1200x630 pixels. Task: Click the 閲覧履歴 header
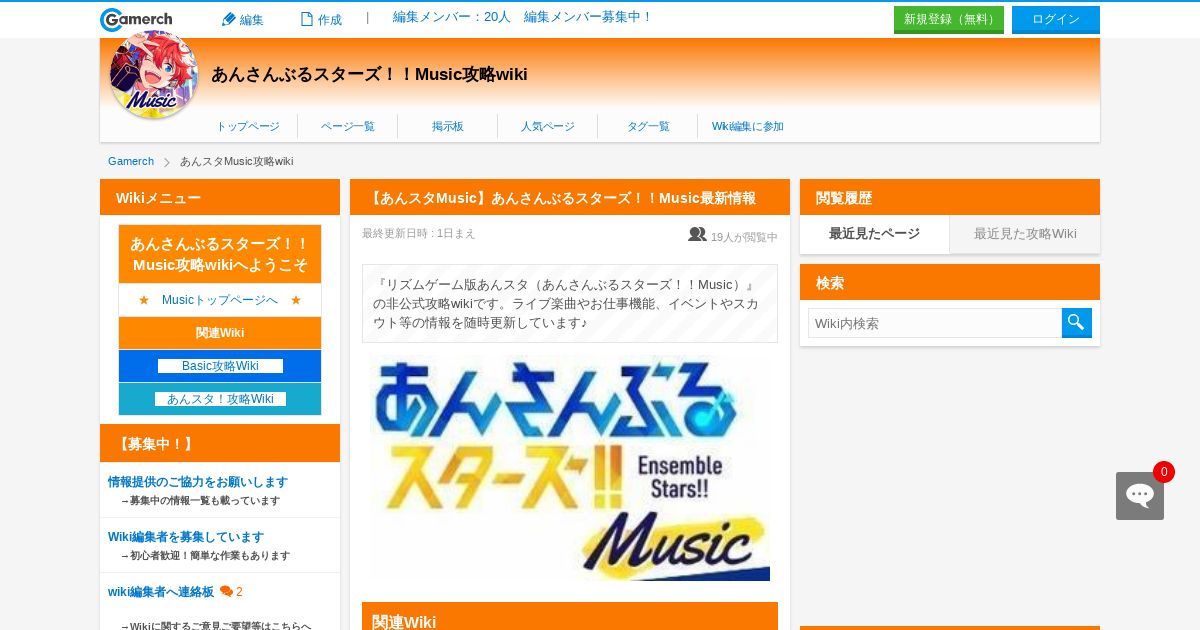tap(950, 197)
